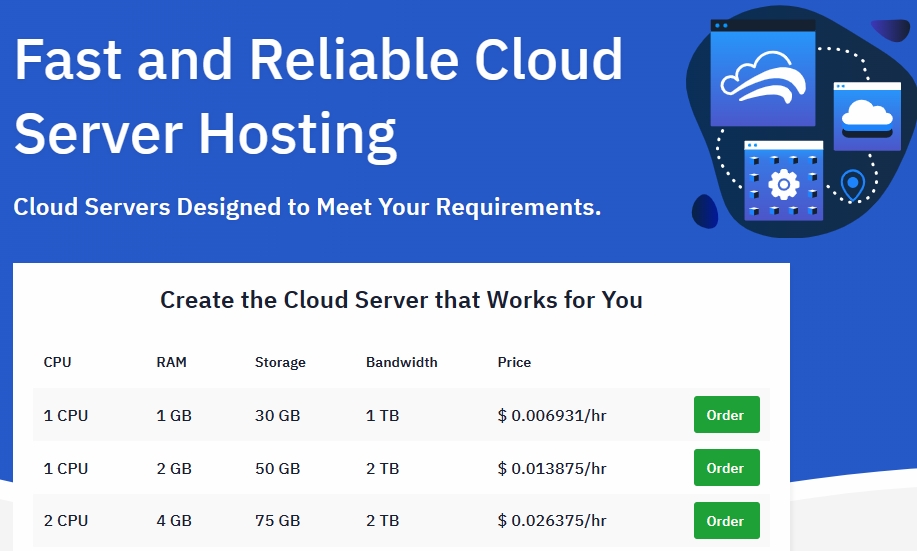The width and height of the screenshot is (917, 551).
Task: Click the gear icon in the server grid
Action: [x=784, y=184]
